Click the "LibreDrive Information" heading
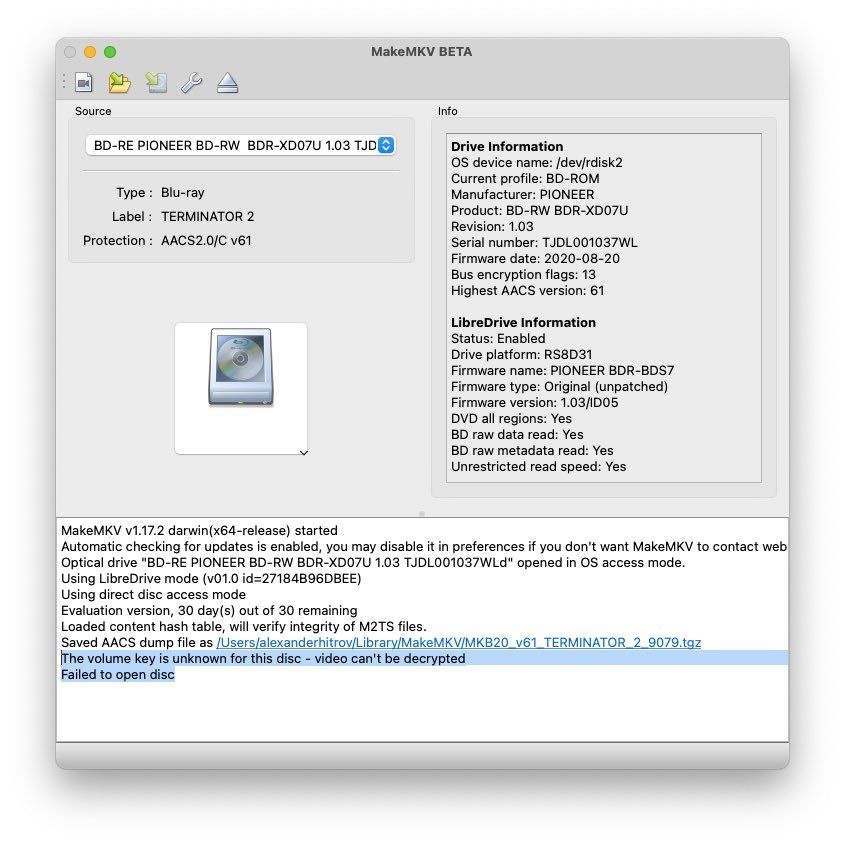Viewport: 845px width, 843px height. point(523,322)
